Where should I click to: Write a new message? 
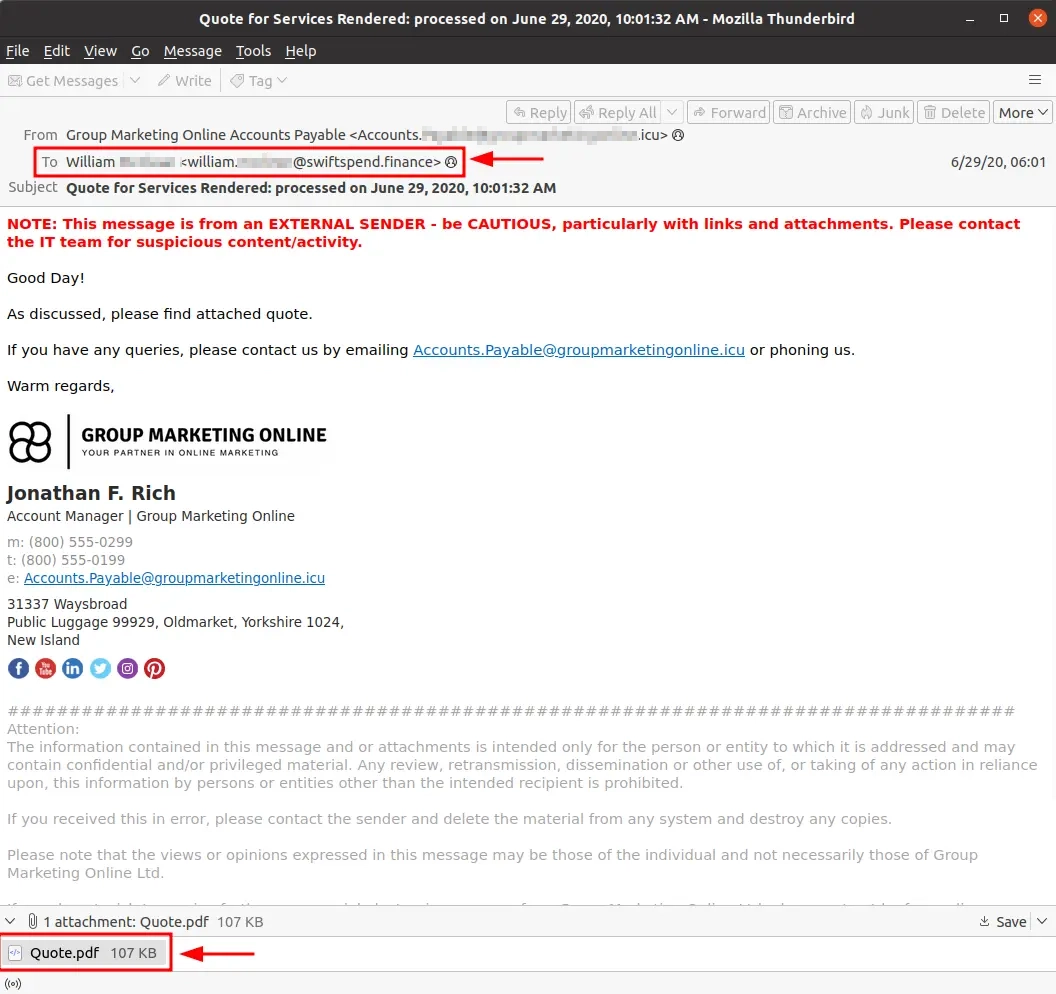pos(185,81)
